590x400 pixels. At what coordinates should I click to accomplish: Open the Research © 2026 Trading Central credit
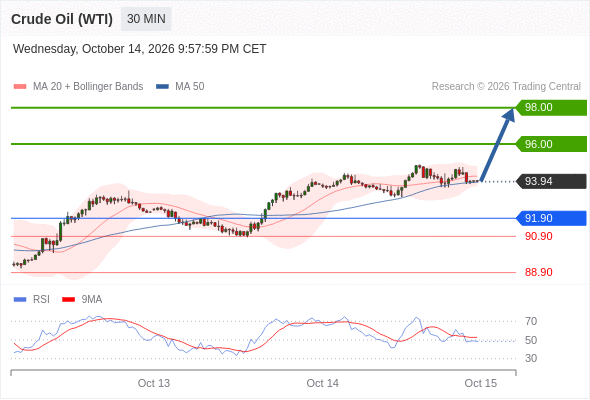[x=506, y=87]
